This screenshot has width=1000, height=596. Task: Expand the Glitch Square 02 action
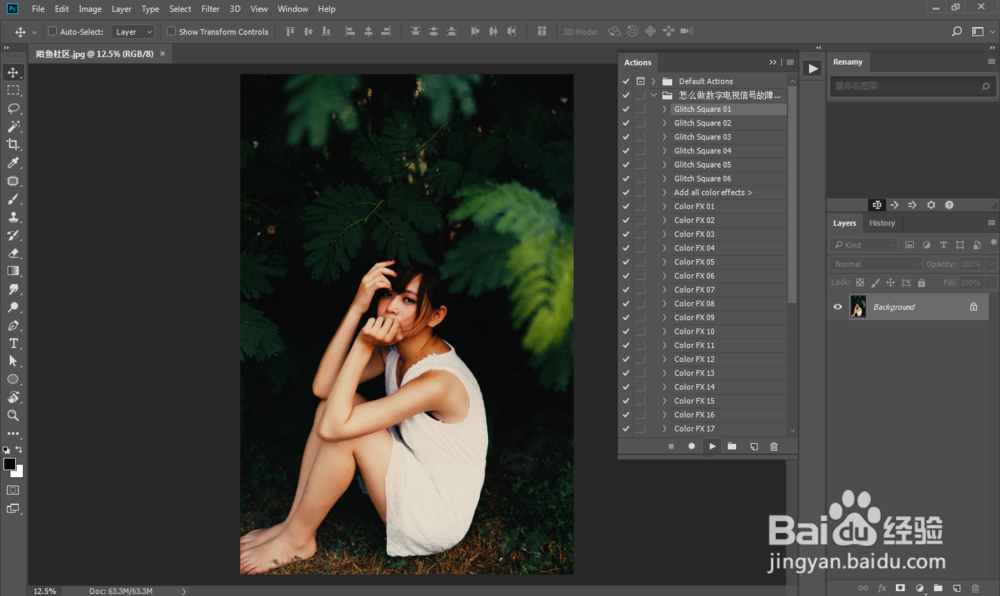[664, 123]
